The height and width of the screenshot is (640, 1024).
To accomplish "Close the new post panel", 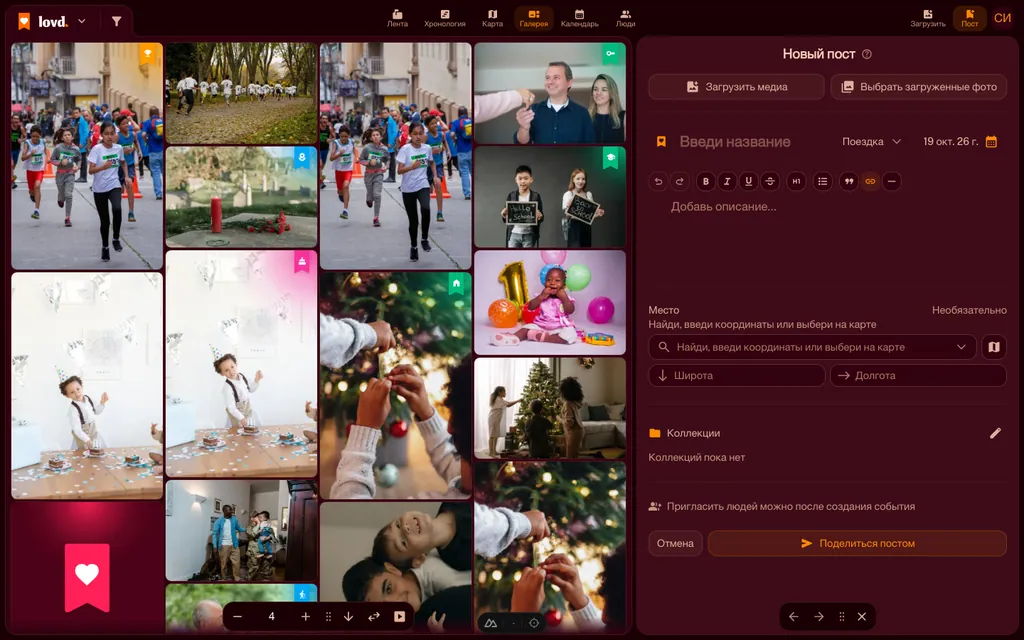I will (x=862, y=616).
